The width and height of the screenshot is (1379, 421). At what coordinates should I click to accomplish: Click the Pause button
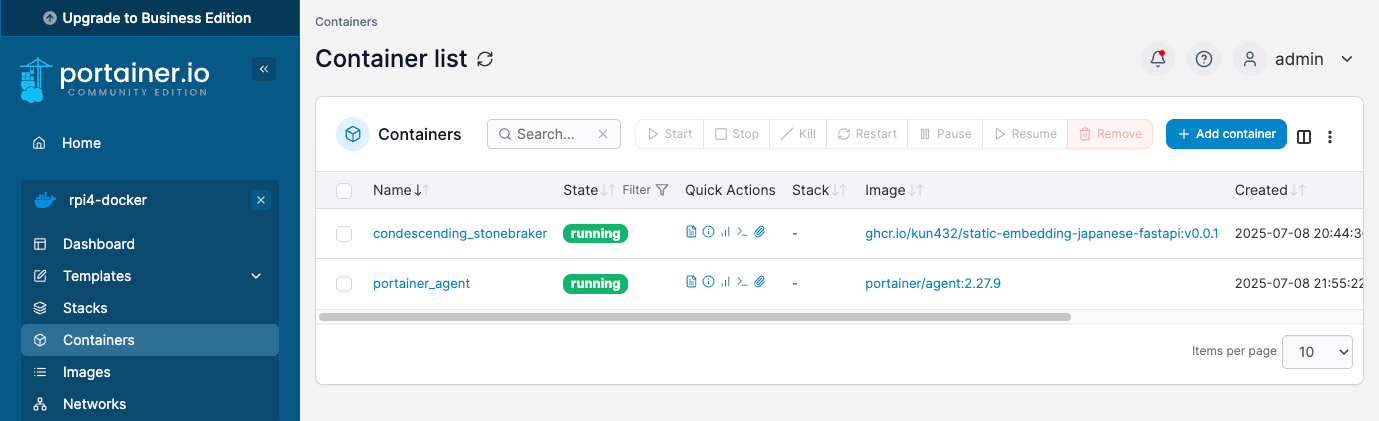(x=945, y=134)
